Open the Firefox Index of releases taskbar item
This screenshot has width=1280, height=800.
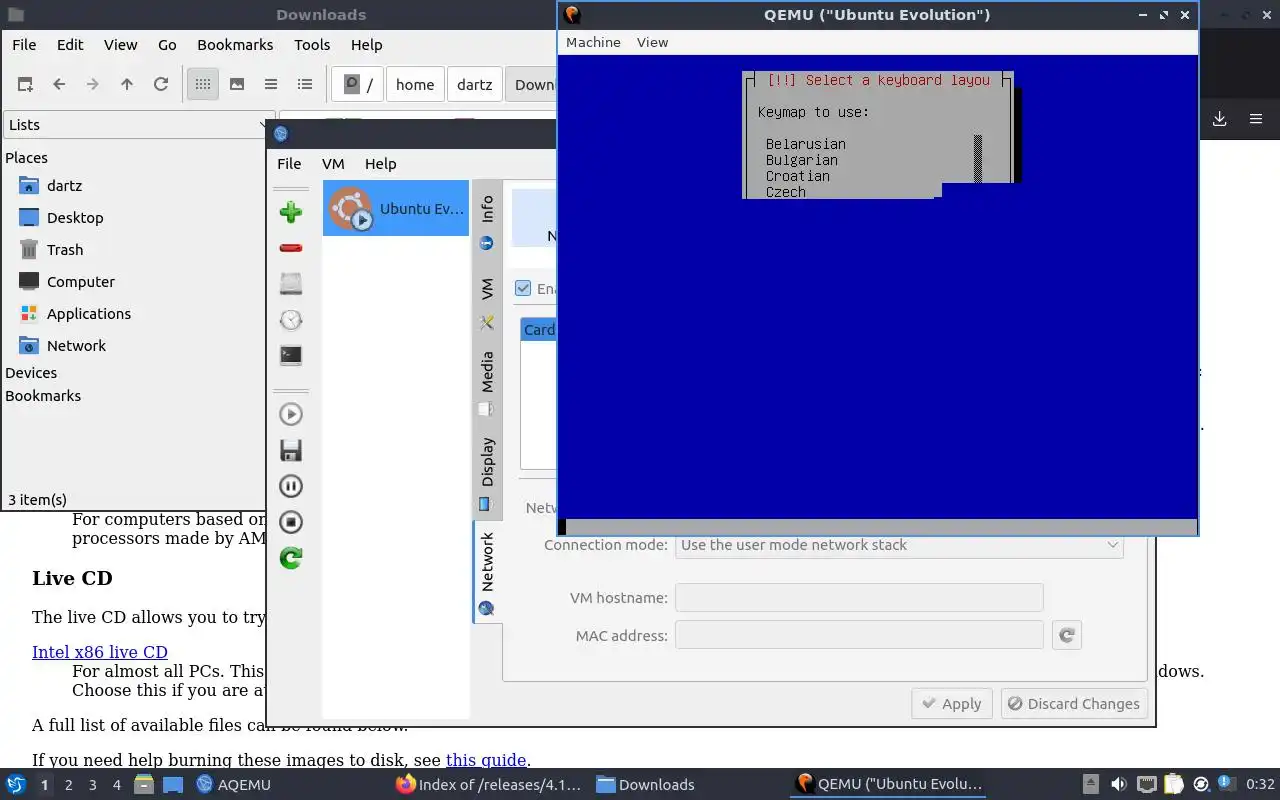tap(488, 784)
